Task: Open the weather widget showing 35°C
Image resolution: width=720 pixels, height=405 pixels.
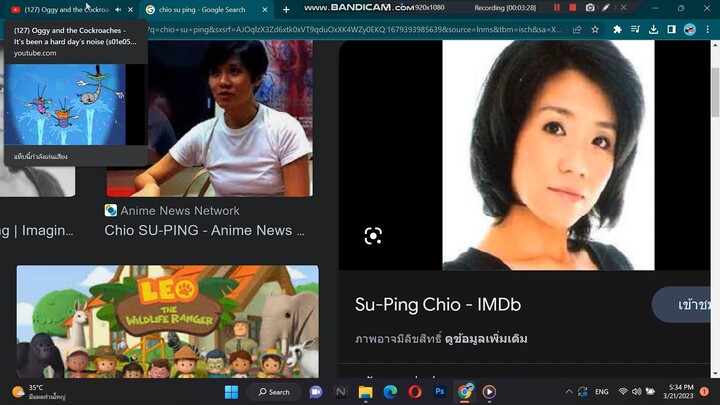Action: click(39, 392)
